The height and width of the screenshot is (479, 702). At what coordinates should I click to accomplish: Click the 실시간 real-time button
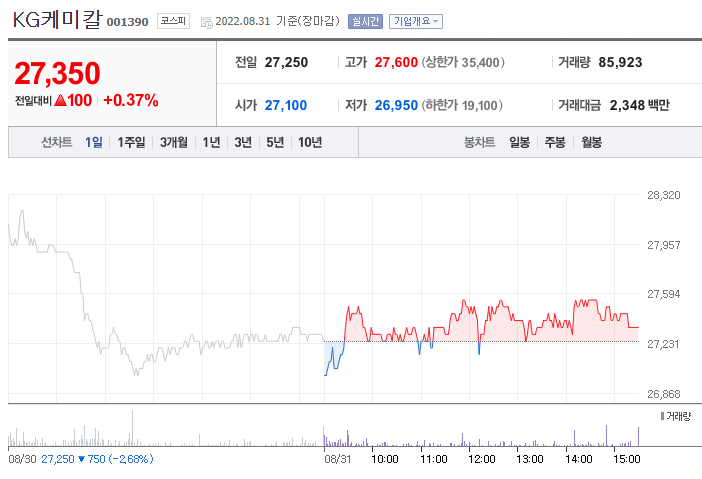coord(365,21)
